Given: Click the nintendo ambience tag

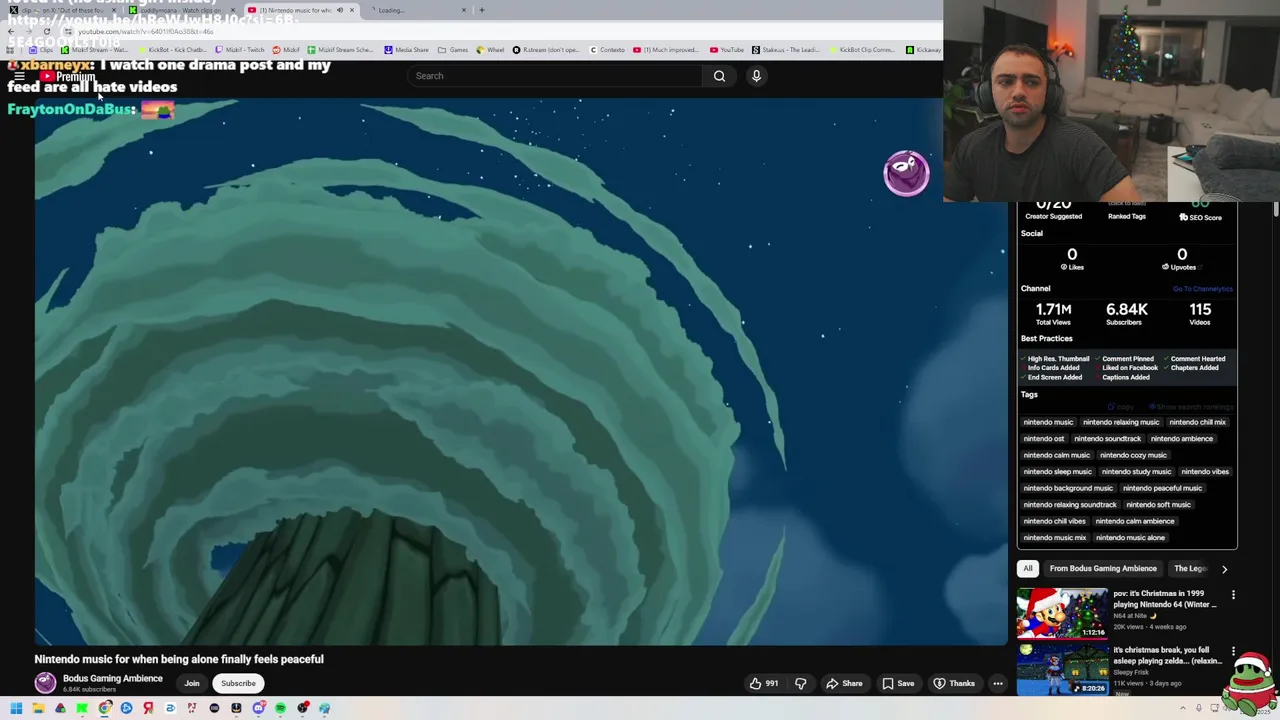Looking at the screenshot, I should [x=1181, y=439].
